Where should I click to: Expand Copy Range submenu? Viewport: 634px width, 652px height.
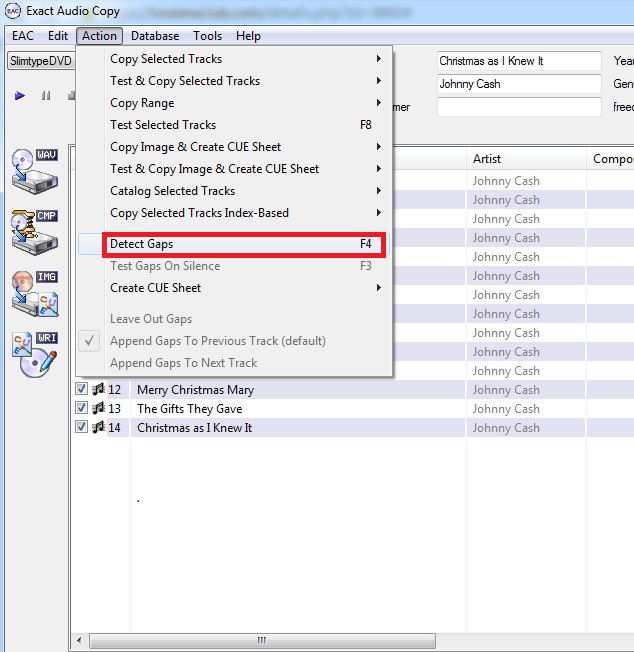(x=379, y=103)
